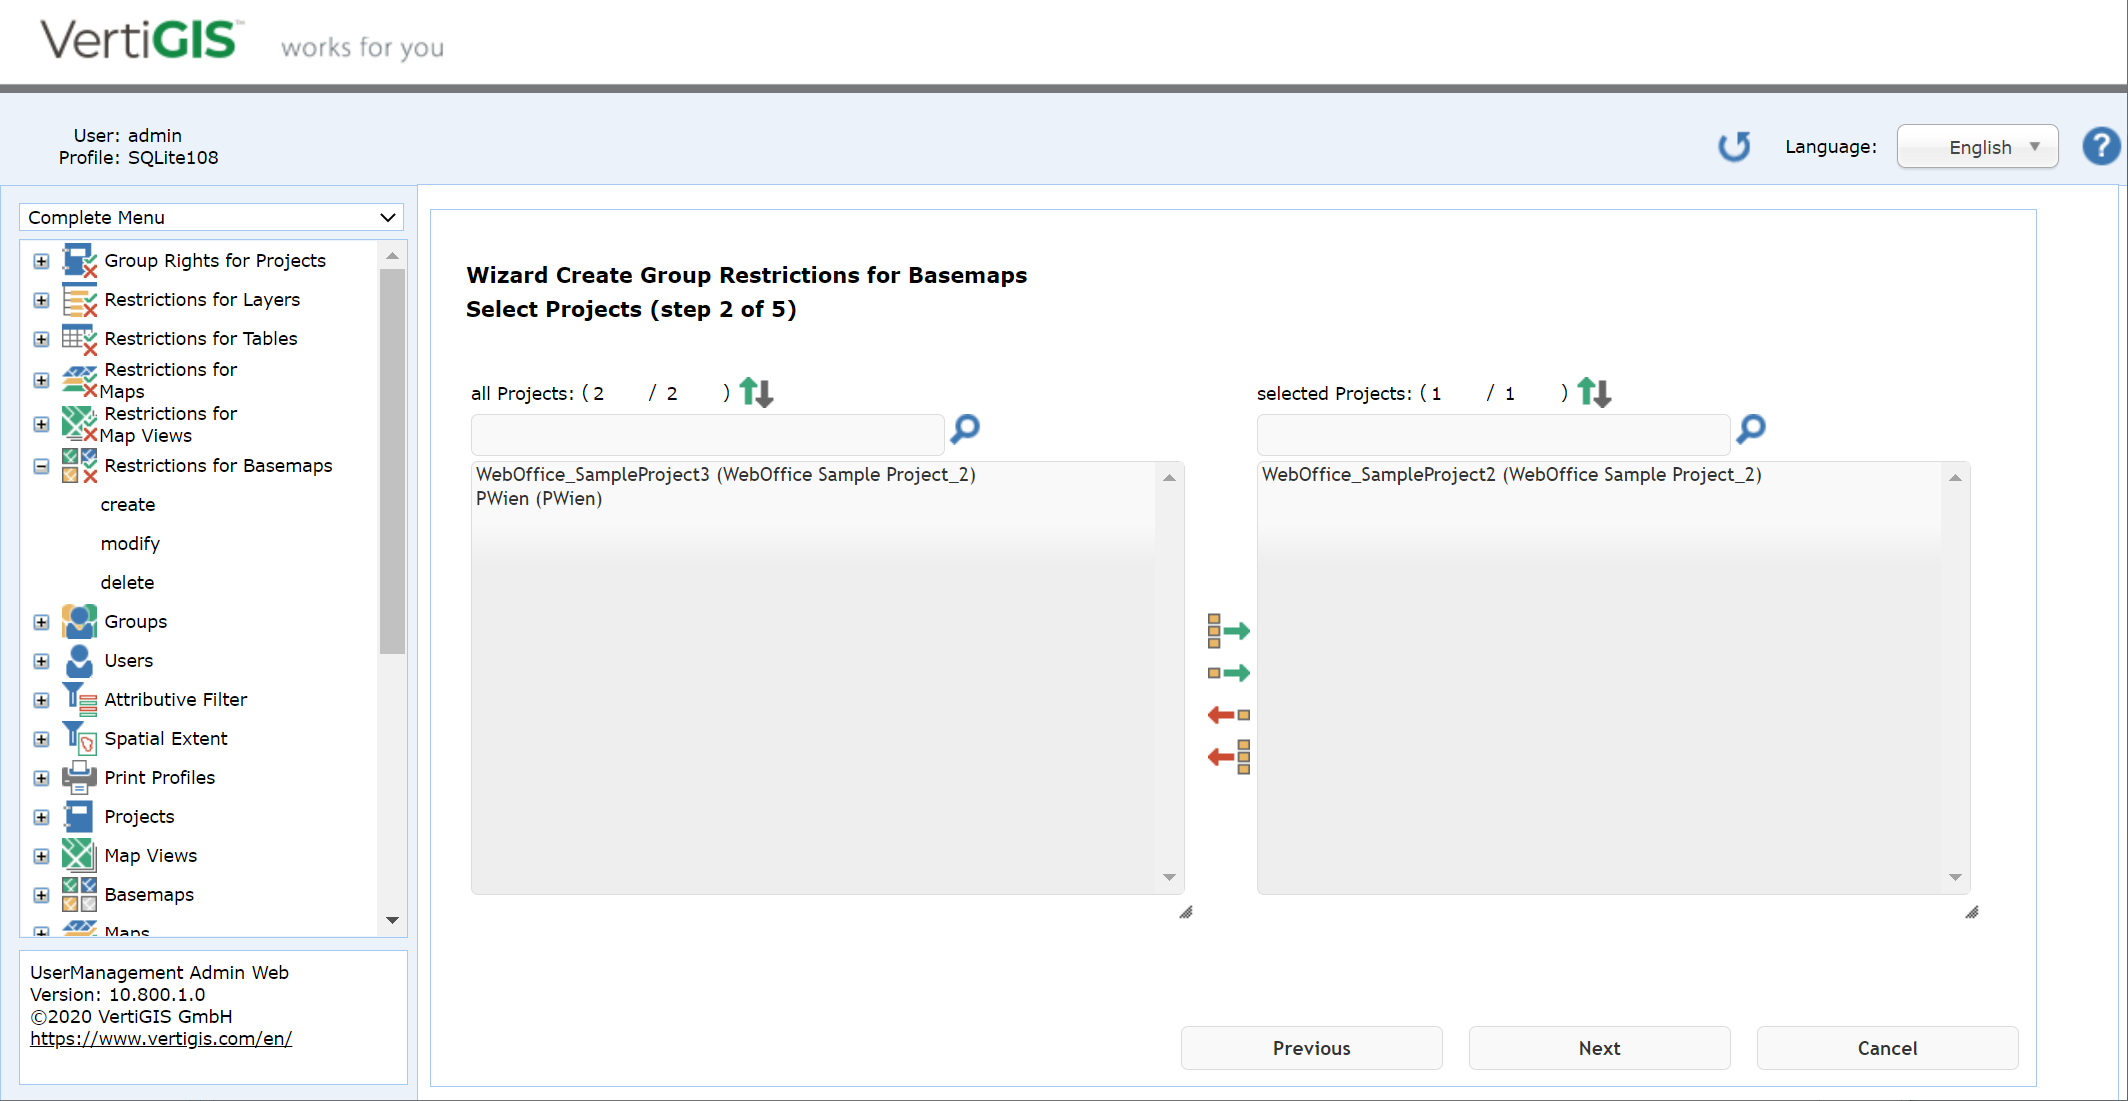The height and width of the screenshot is (1101, 2128).
Task: Click the Next button
Action: click(1598, 1048)
